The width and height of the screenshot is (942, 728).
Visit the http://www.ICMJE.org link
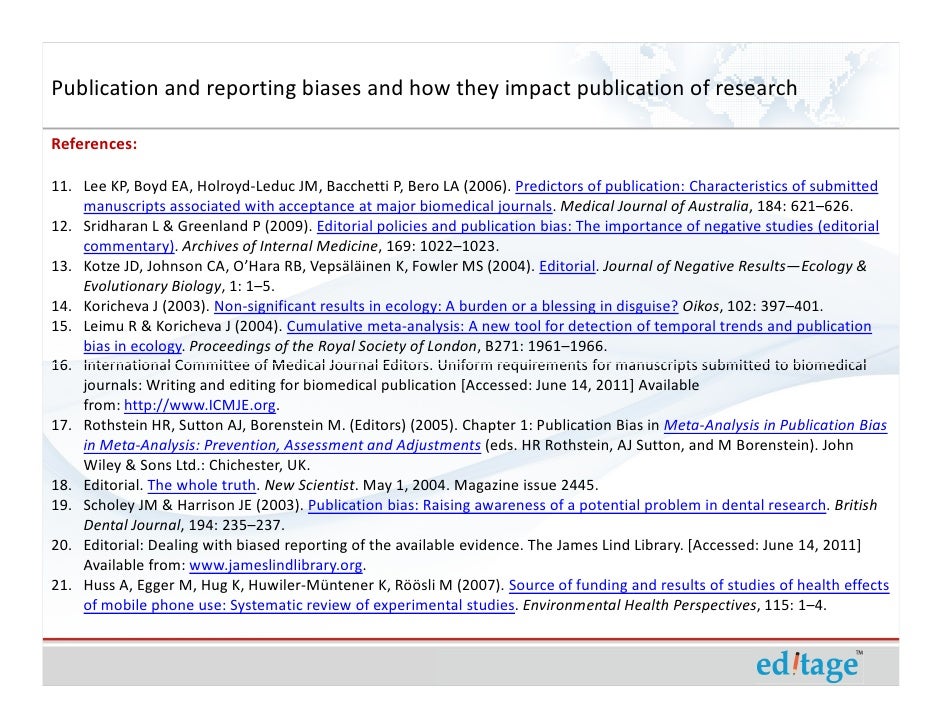[x=199, y=405]
